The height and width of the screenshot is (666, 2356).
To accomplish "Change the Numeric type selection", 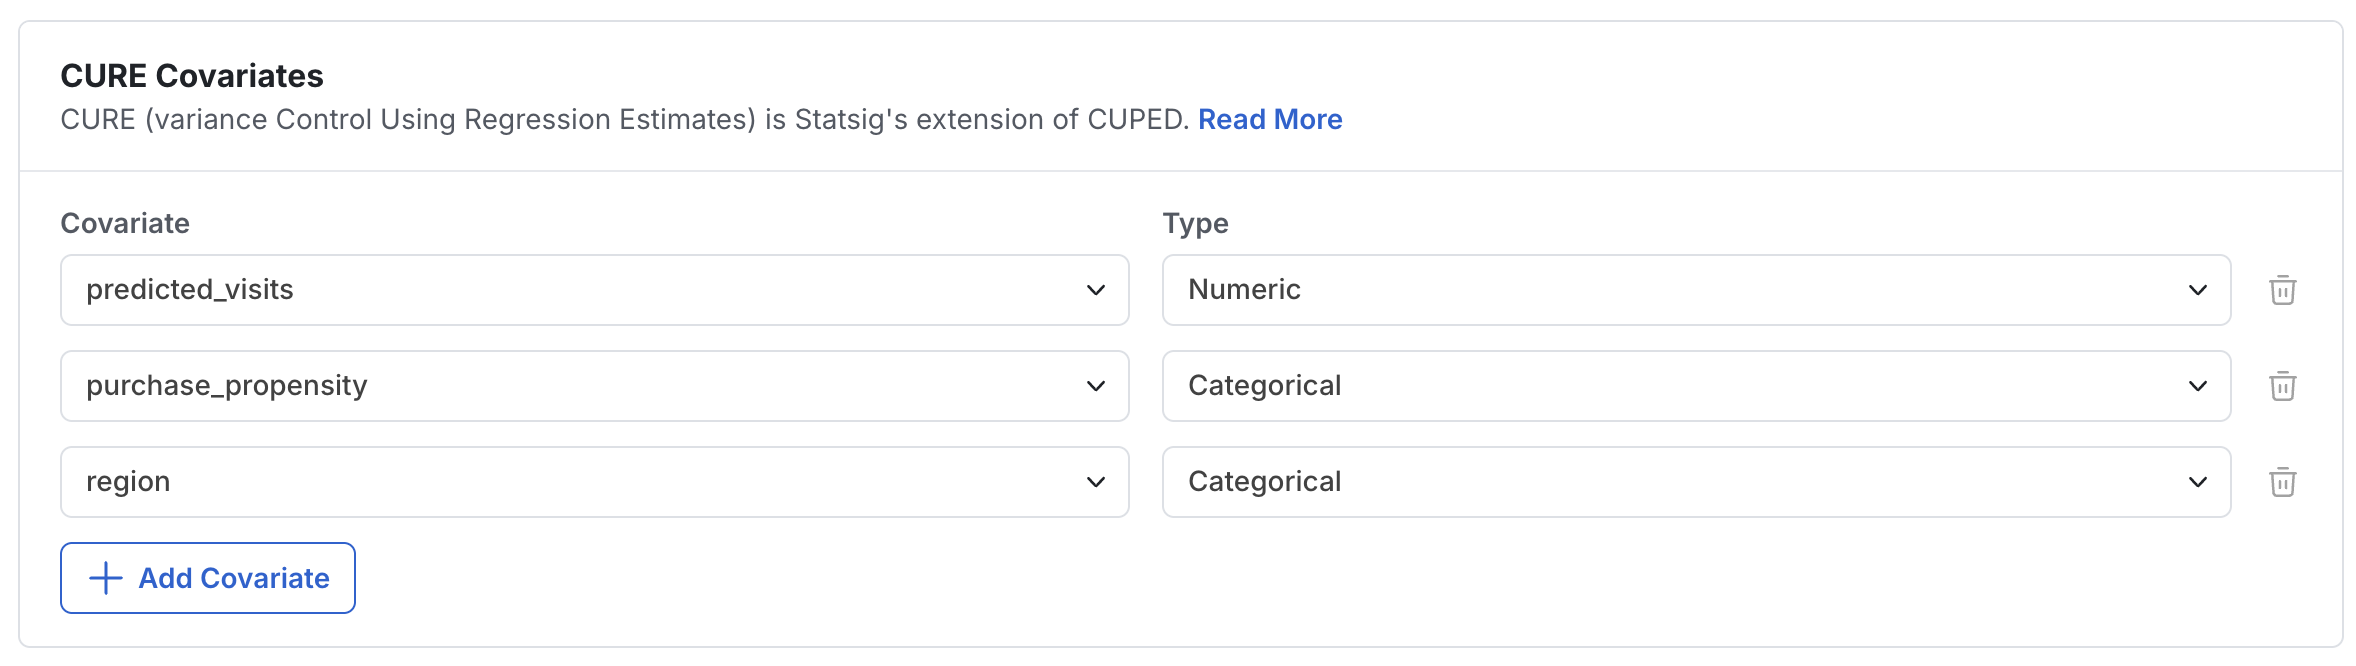I will pos(1697,290).
